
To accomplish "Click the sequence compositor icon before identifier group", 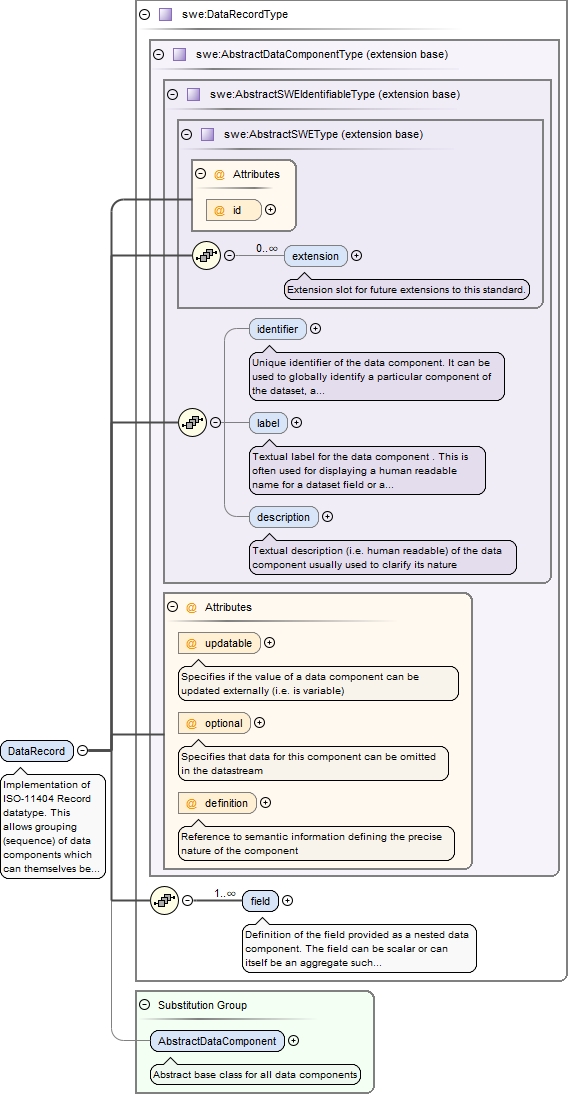I will click(x=193, y=422).
